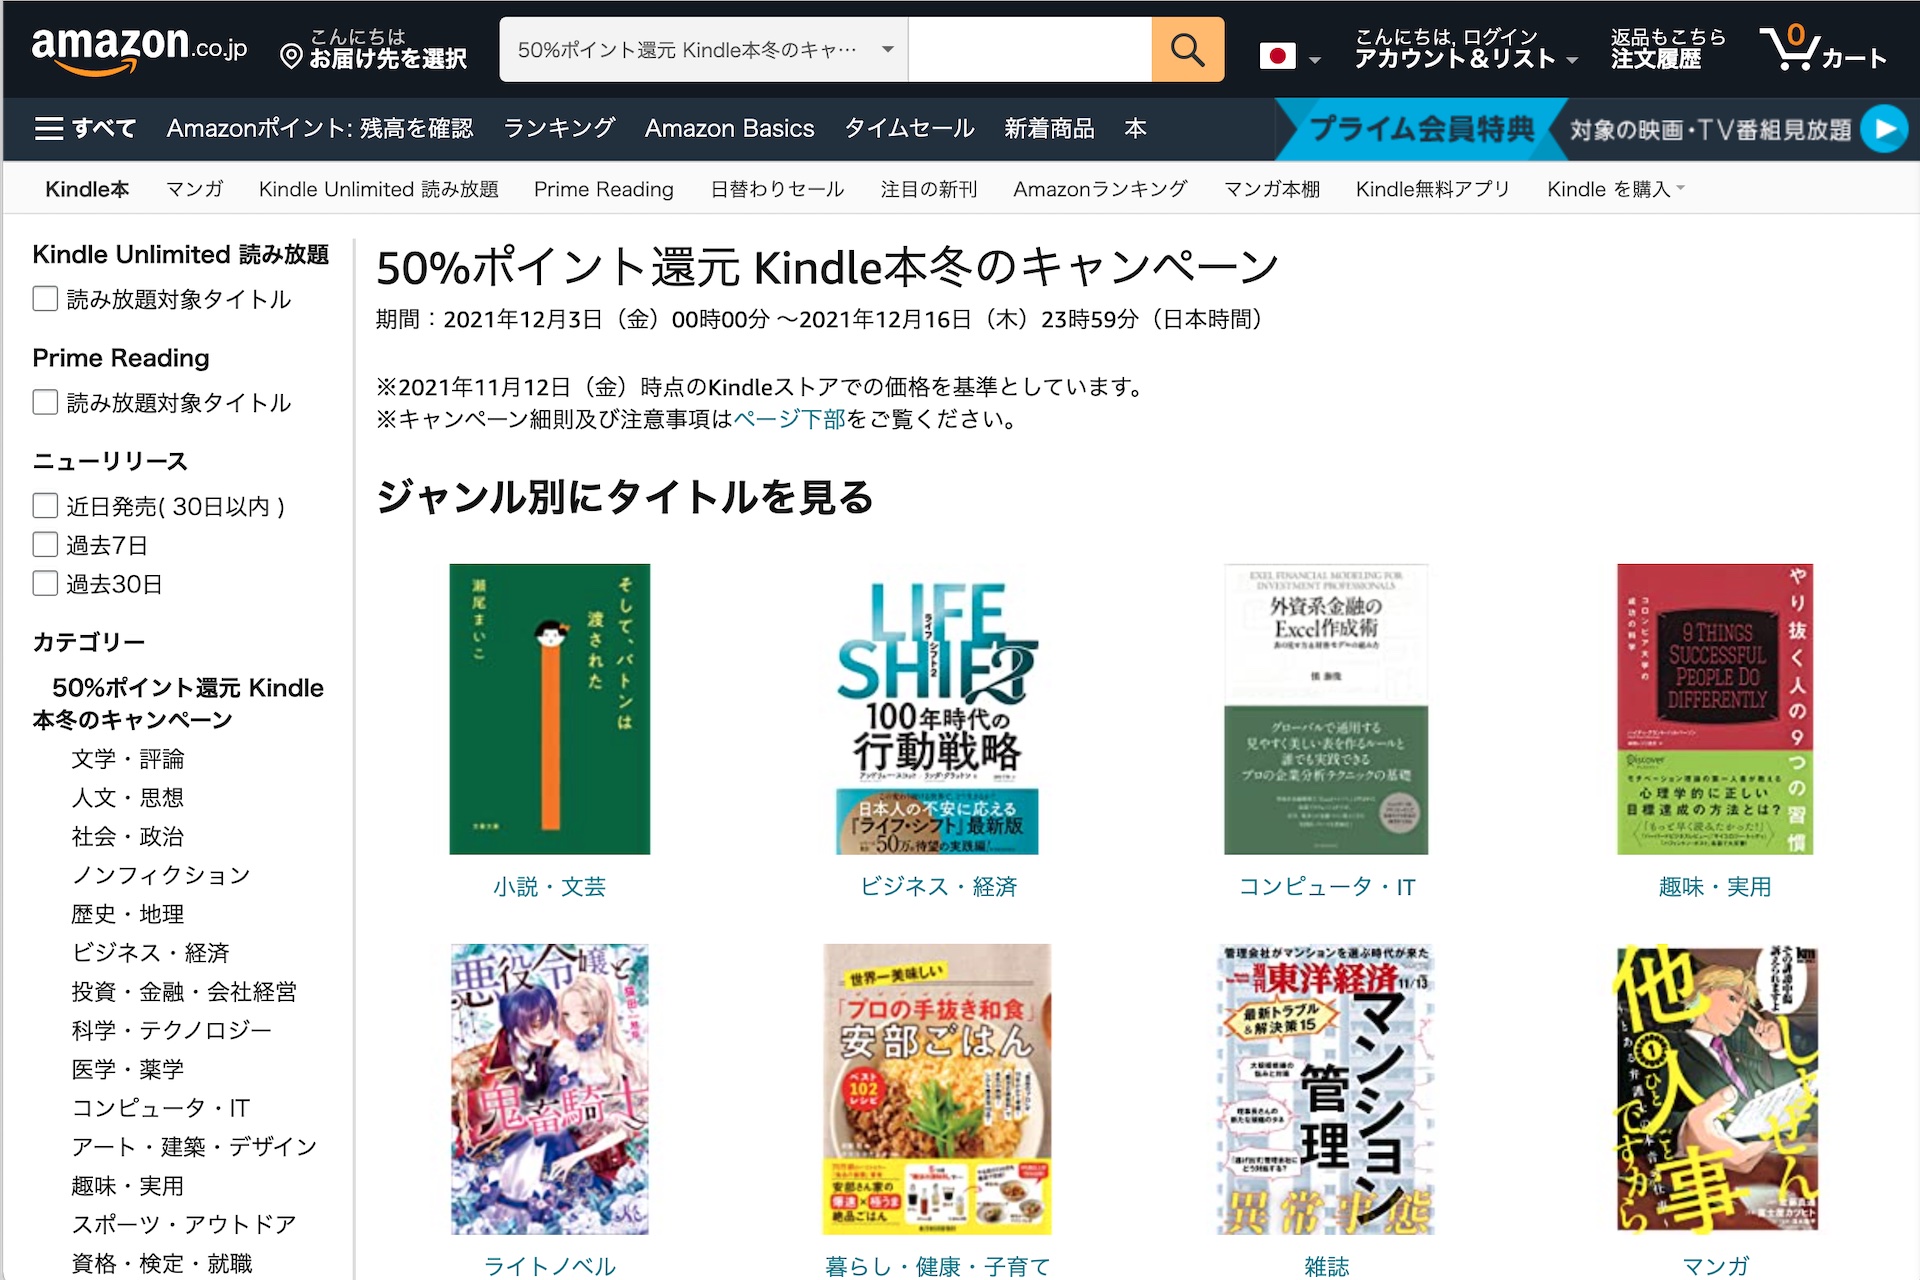Open the LIFE SHIFT 2 book cover
1920x1280 pixels.
click(x=938, y=709)
